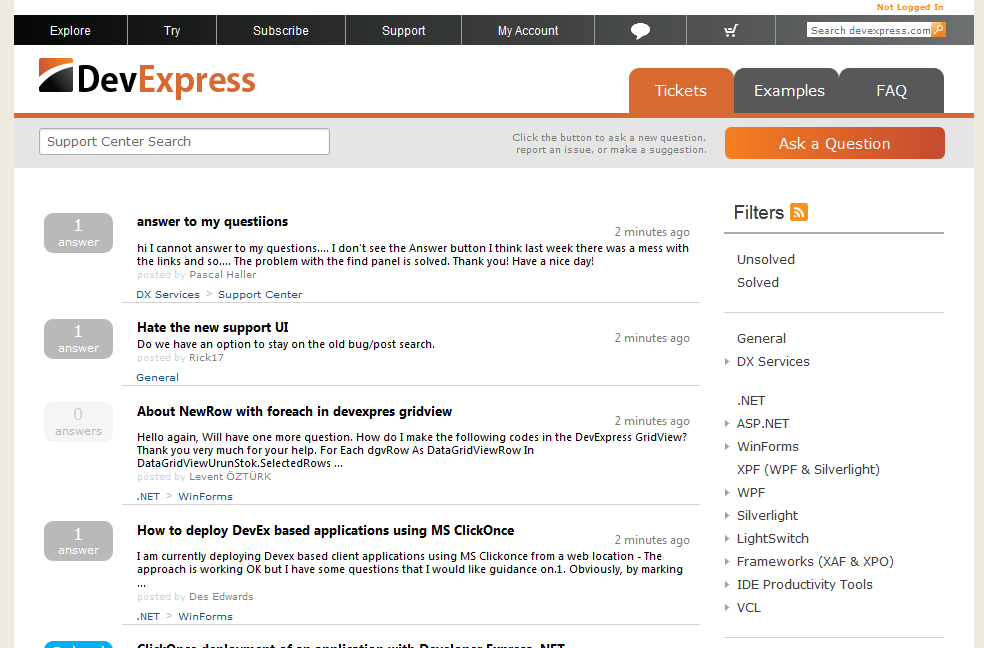Image resolution: width=984 pixels, height=648 pixels.
Task: Click Support Center breadcrumb link
Action: click(x=260, y=295)
